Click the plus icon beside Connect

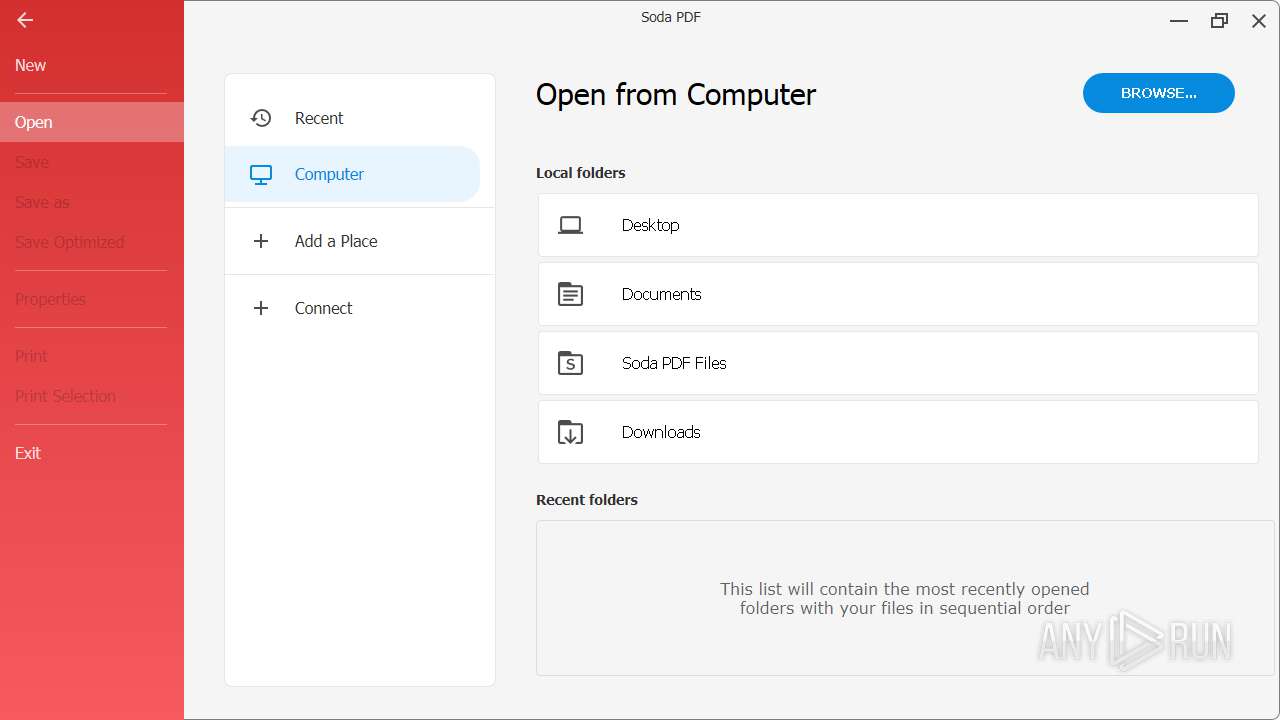(261, 308)
